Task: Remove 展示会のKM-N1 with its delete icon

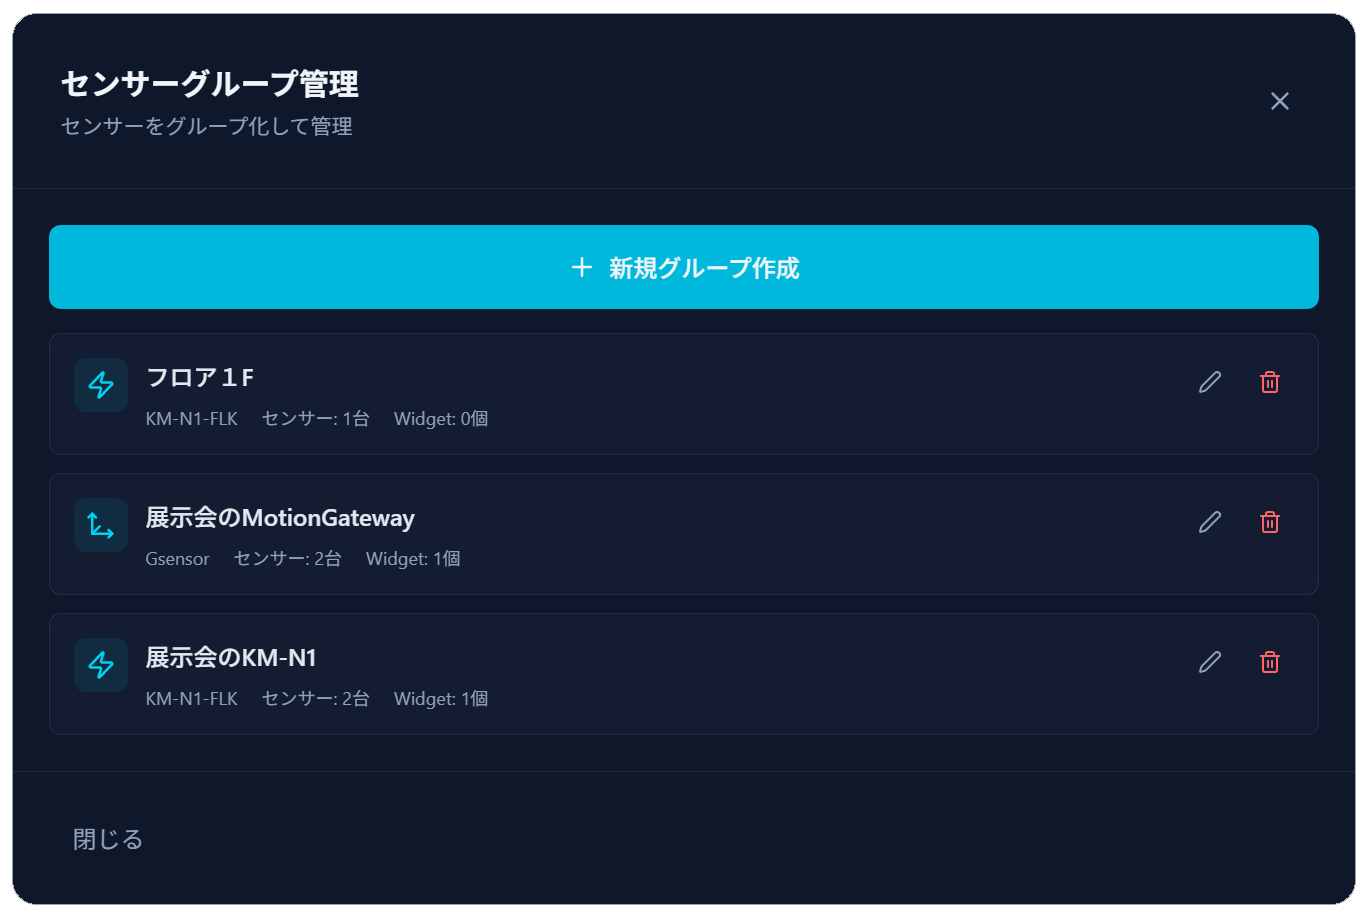Action: (x=1269, y=662)
